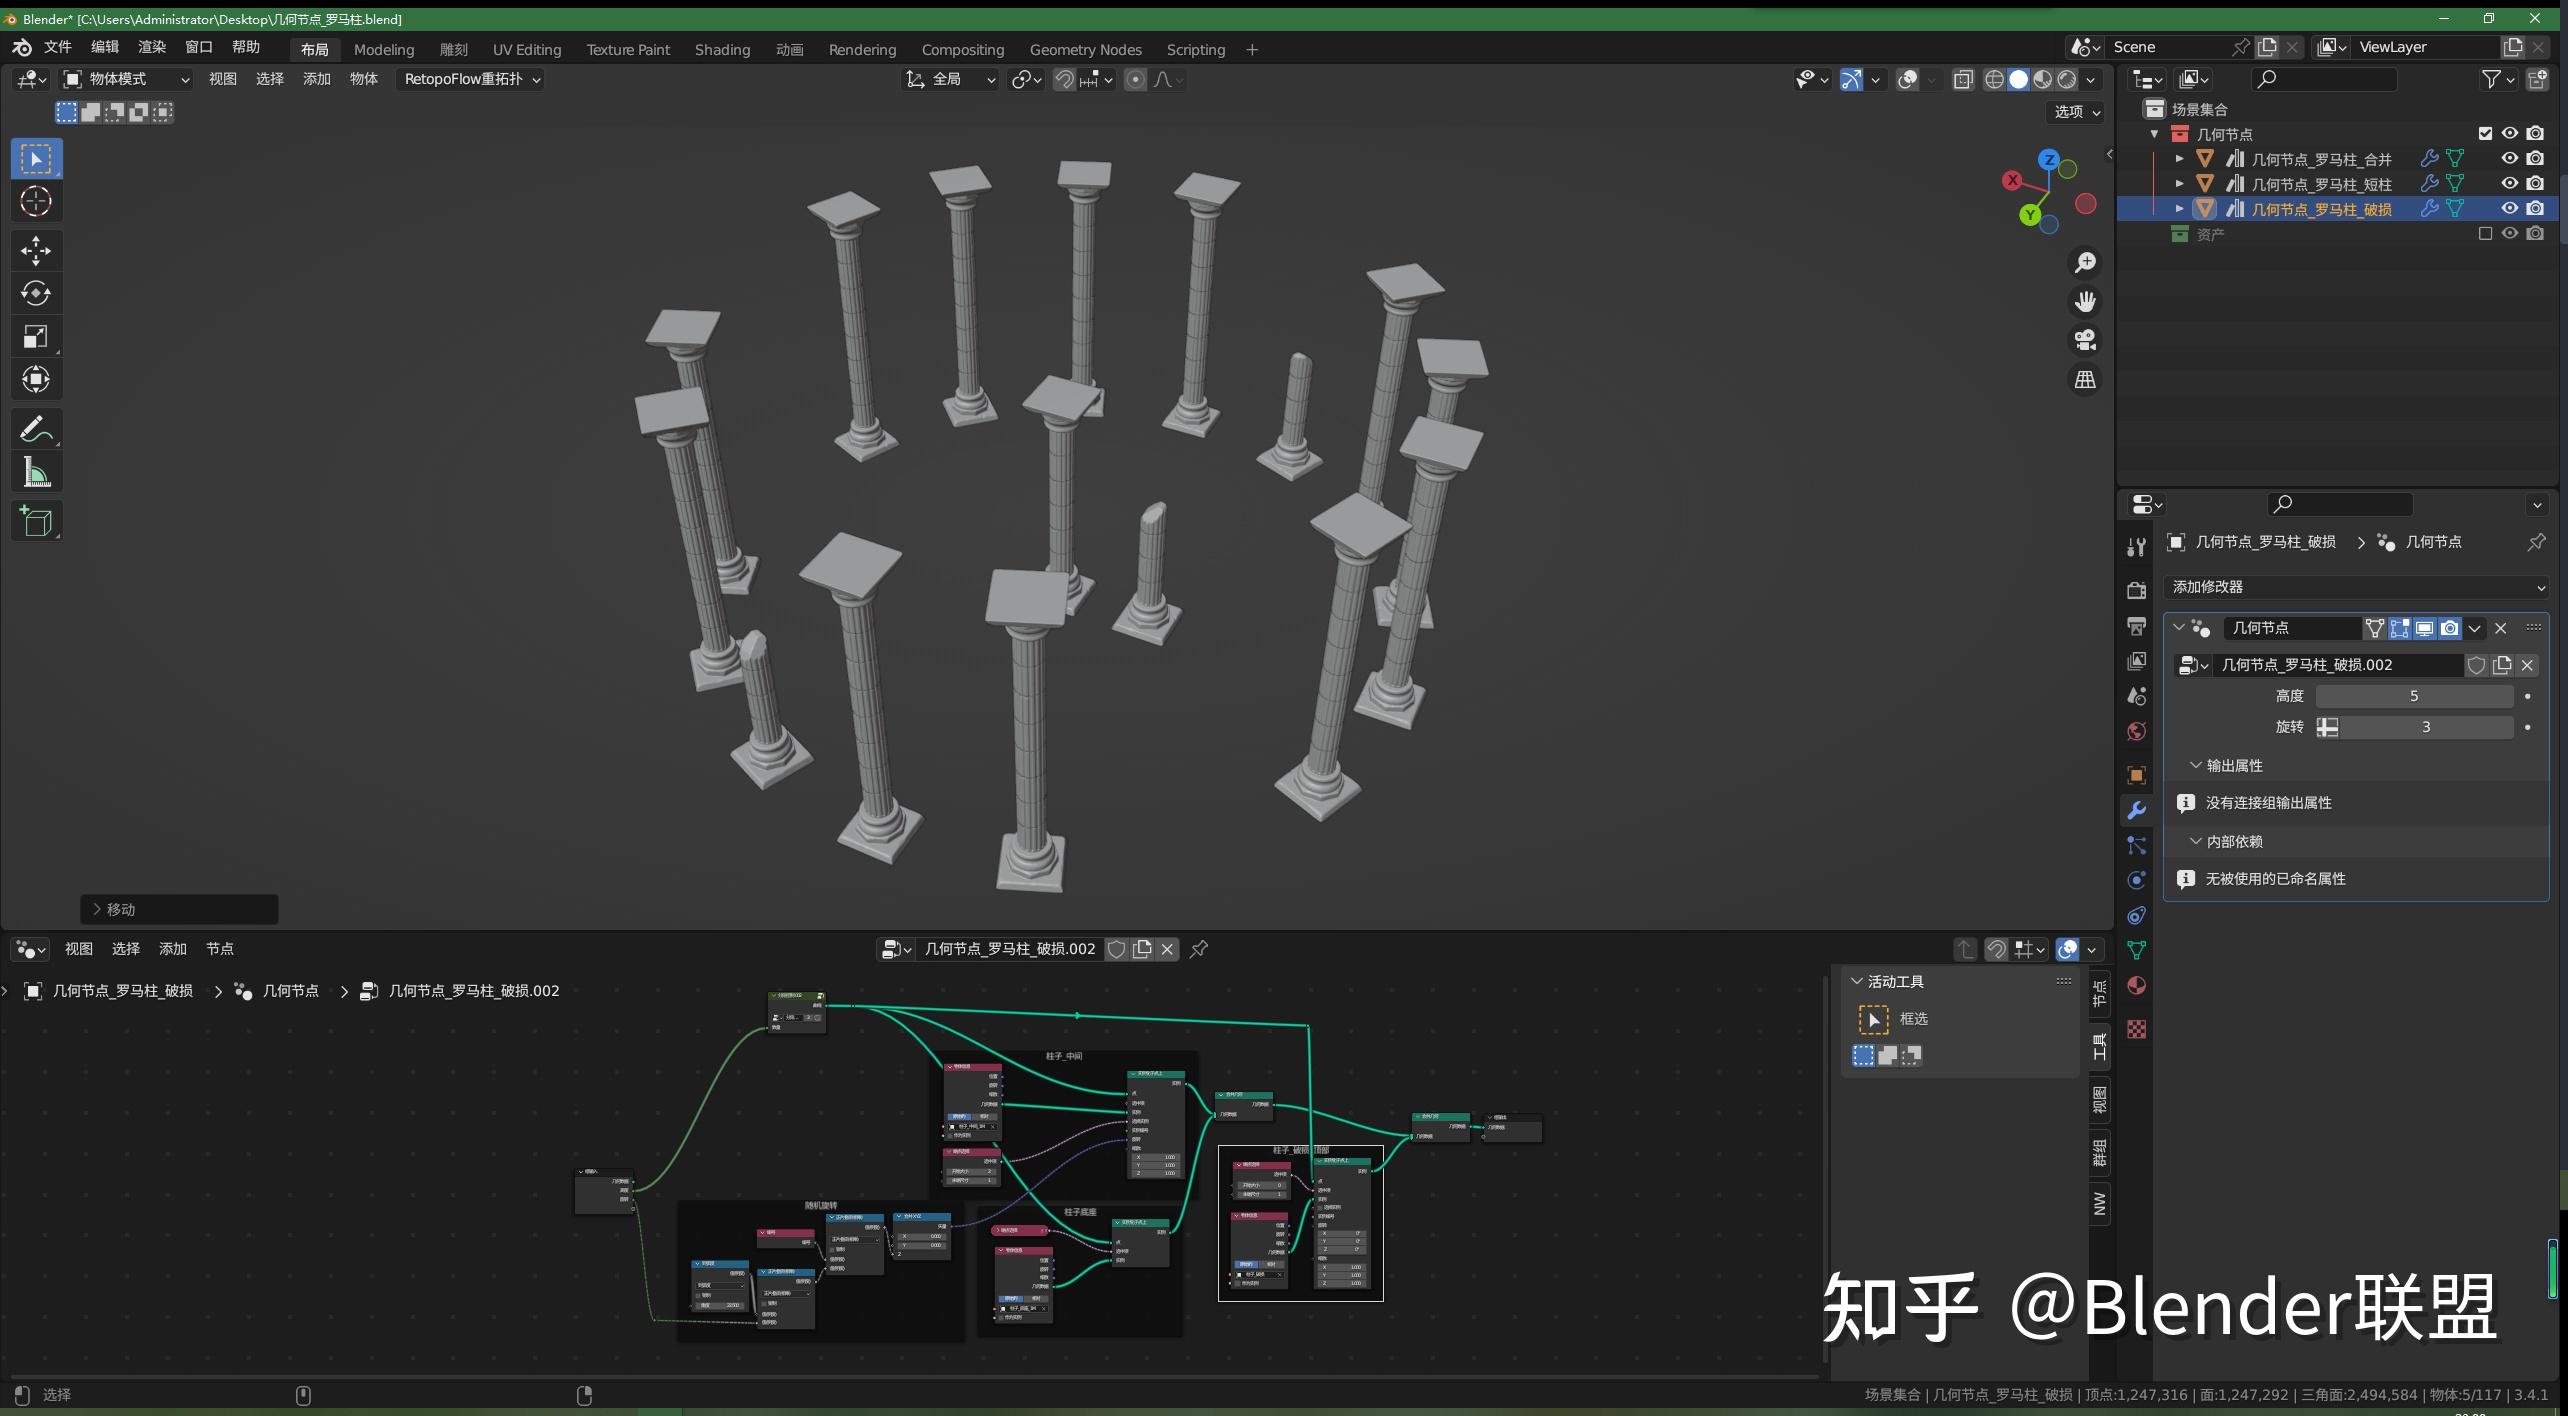Open the 全局 transform orientation dropdown

pos(951,79)
